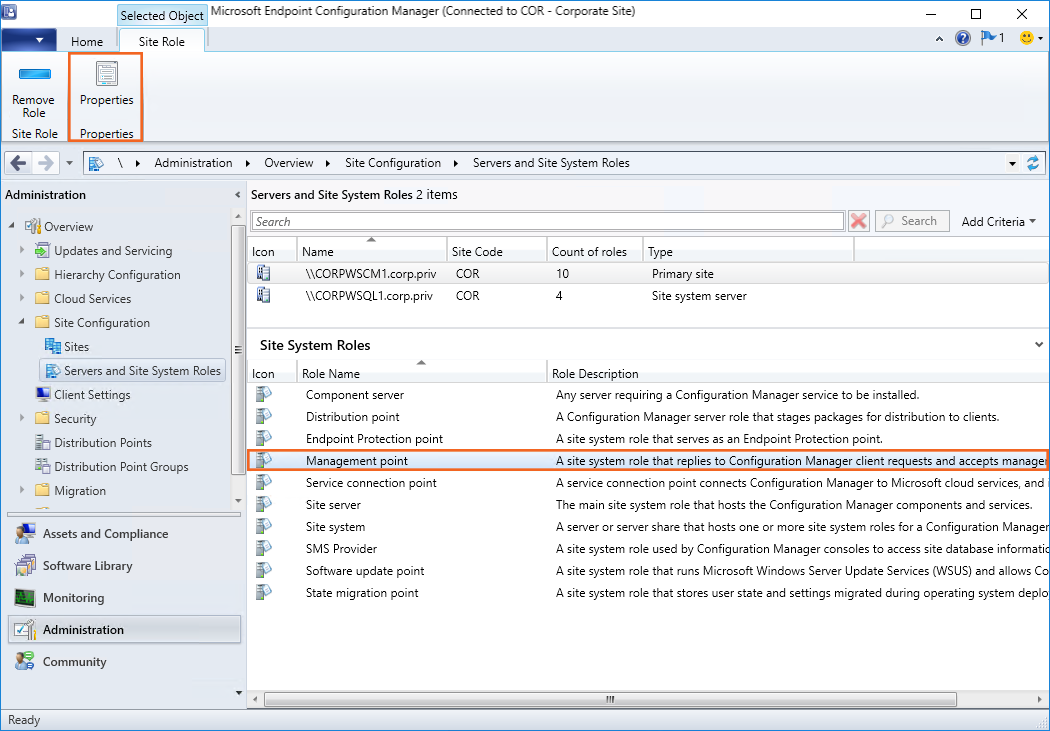Viewport: 1050px width, 731px height.
Task: Click inside the Search text field
Action: tap(547, 221)
